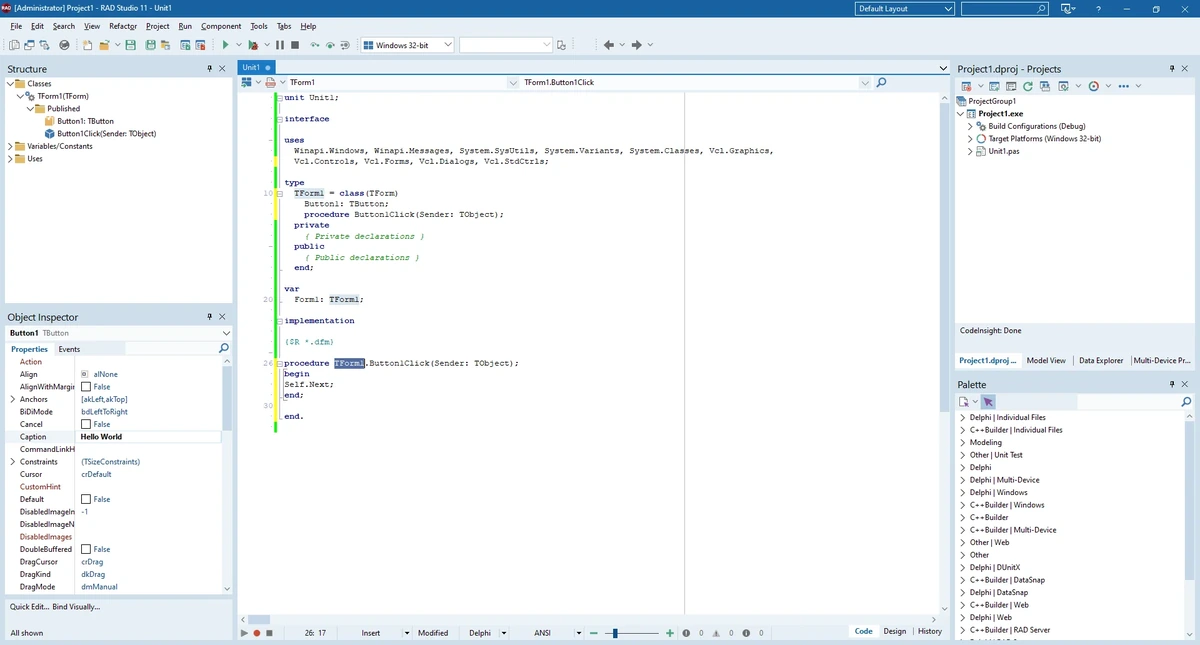Select Button1Click(Sender: TObject) in Structure
This screenshot has height=645, width=1200.
(x=106, y=134)
